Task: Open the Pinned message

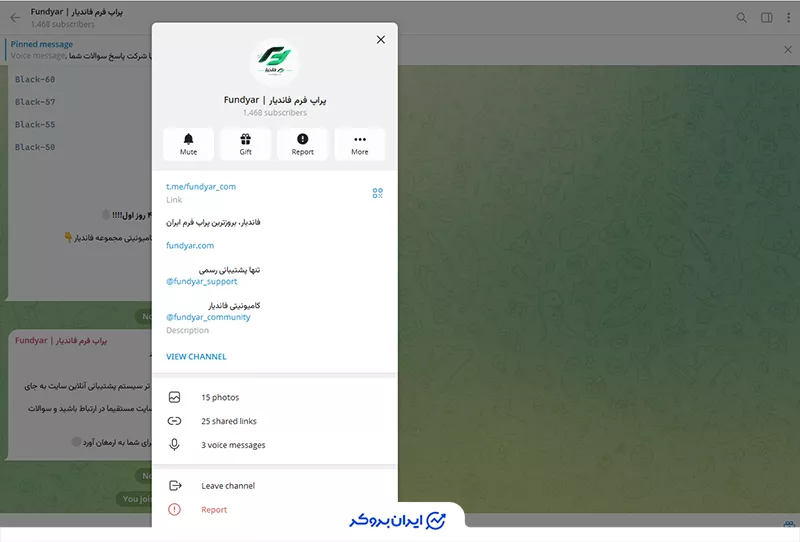Action: pyautogui.click(x=77, y=50)
